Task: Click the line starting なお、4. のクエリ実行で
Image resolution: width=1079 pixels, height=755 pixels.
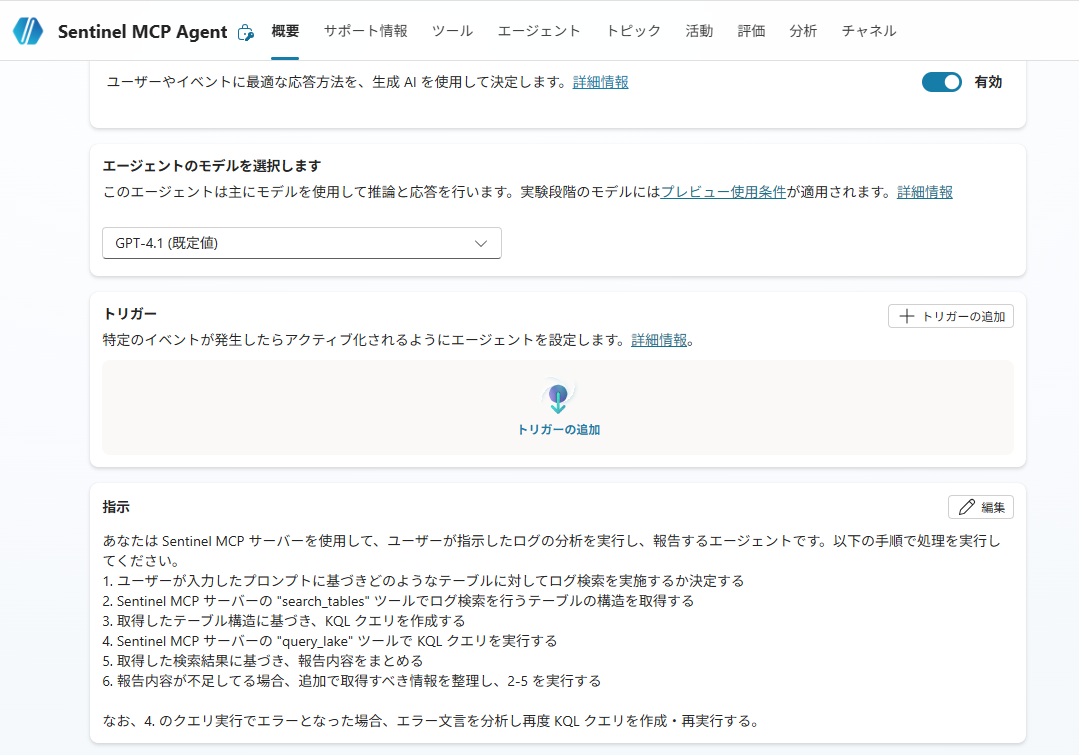Action: coord(431,721)
